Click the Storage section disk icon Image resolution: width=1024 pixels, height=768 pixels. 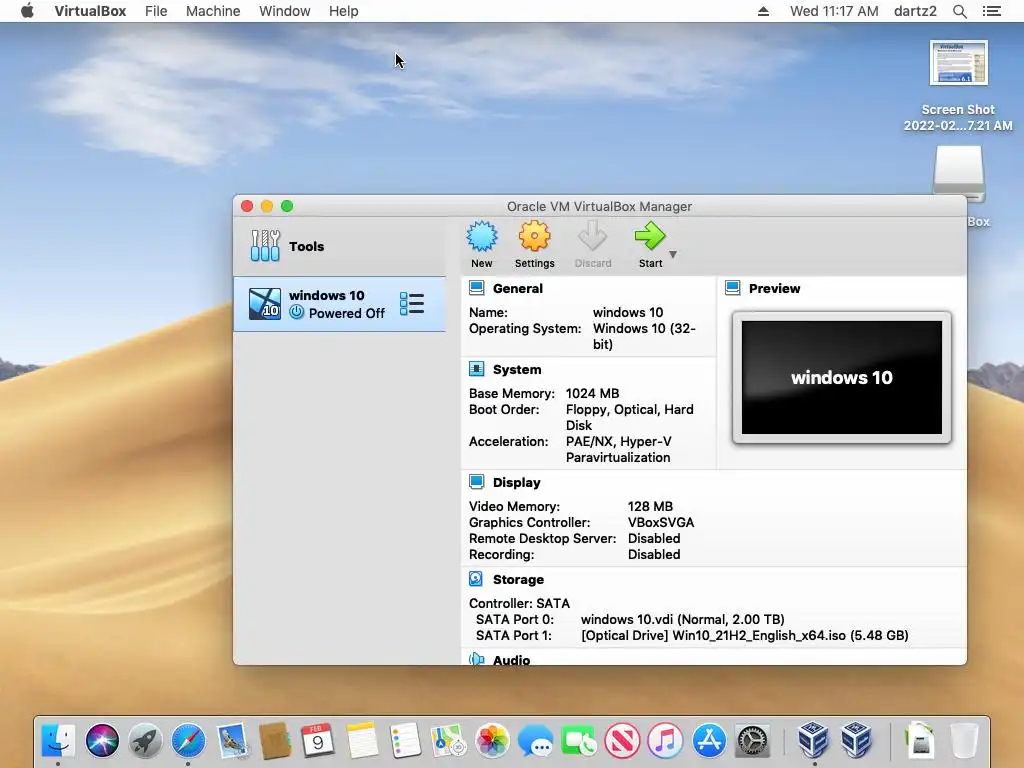(x=477, y=579)
